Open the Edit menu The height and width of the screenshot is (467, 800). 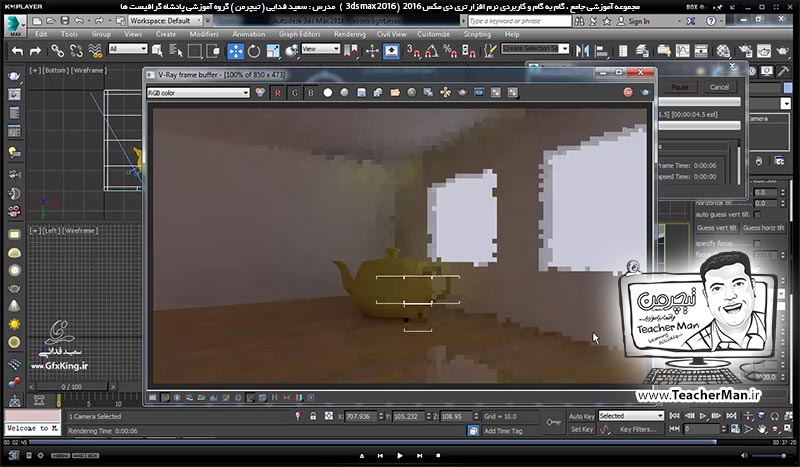(x=41, y=34)
